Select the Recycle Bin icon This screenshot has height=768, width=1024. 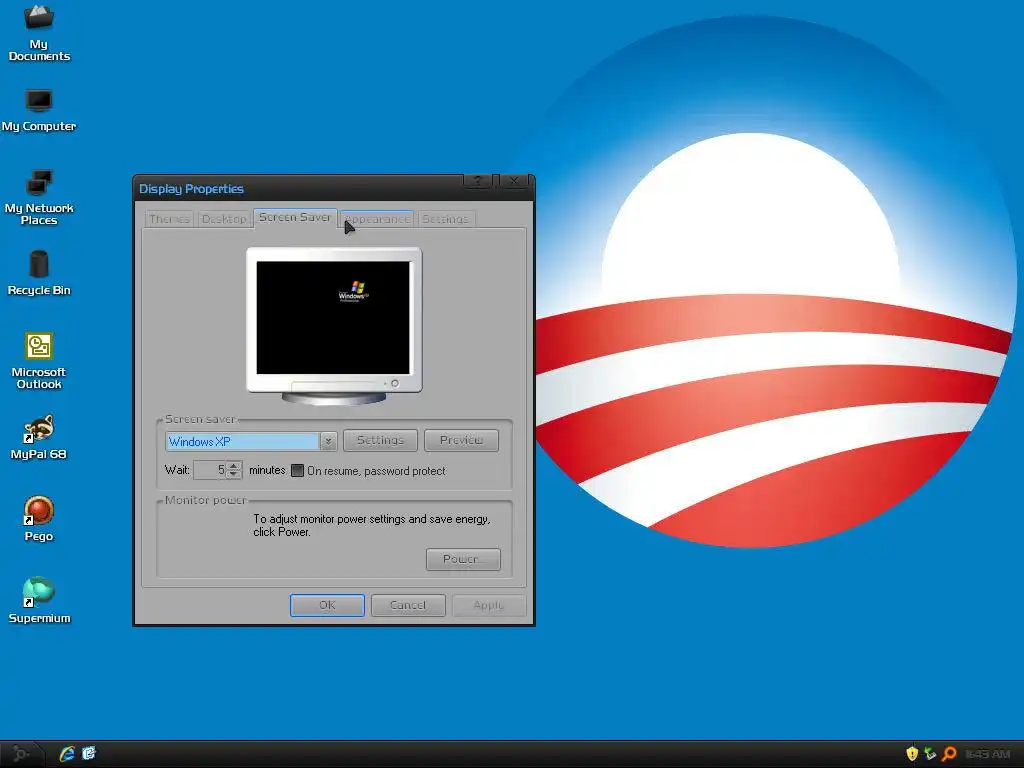[x=39, y=273]
